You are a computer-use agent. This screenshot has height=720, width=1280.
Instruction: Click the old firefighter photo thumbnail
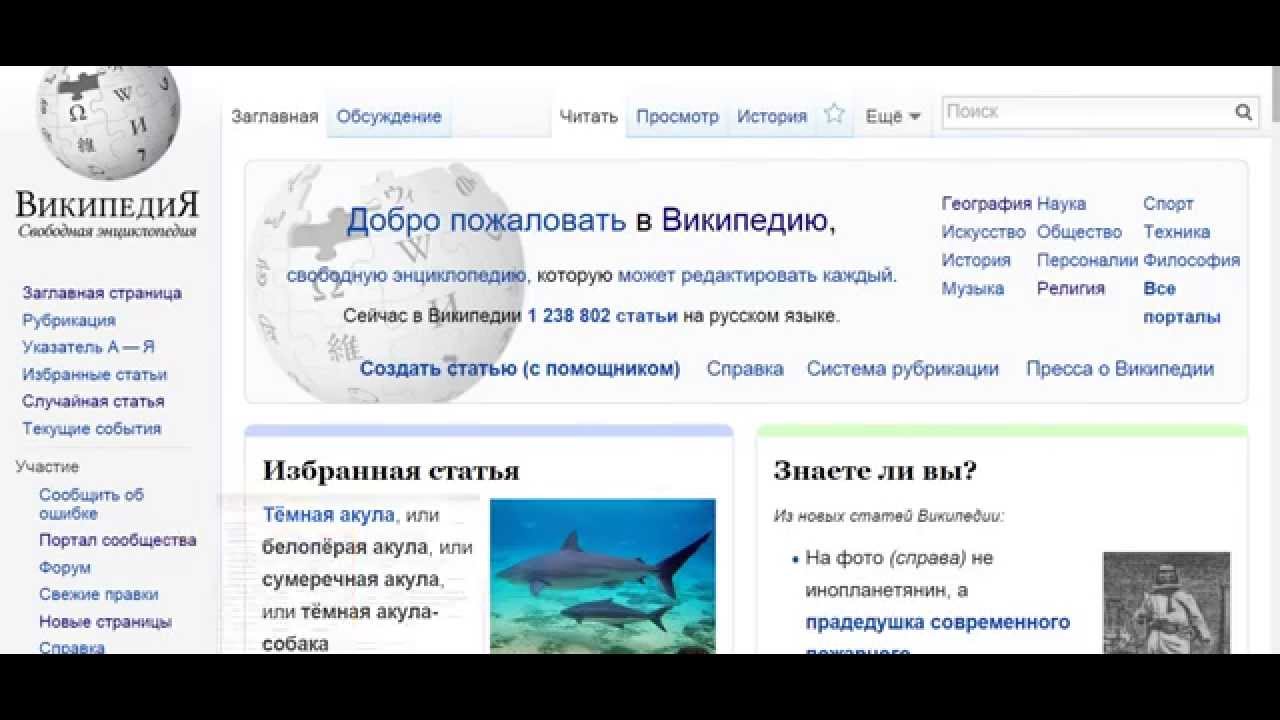1166,603
